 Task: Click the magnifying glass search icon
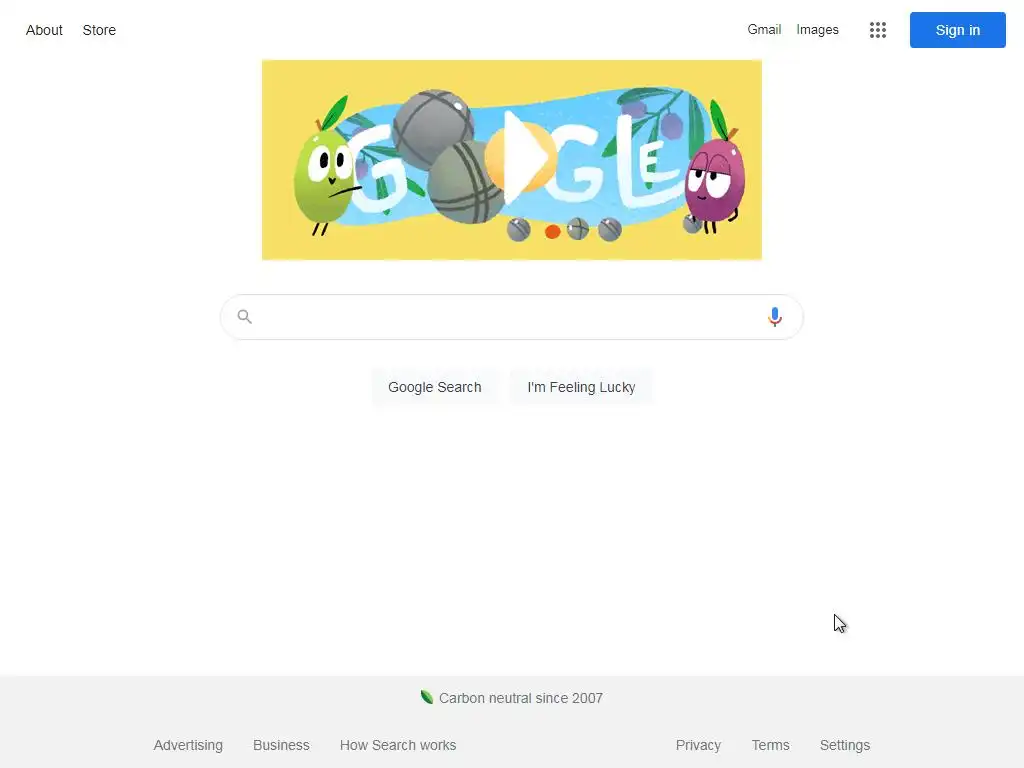[x=244, y=317]
